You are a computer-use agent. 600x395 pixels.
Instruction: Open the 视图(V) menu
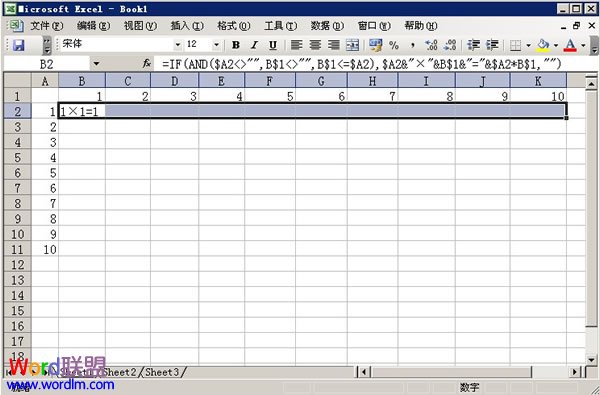click(140, 26)
